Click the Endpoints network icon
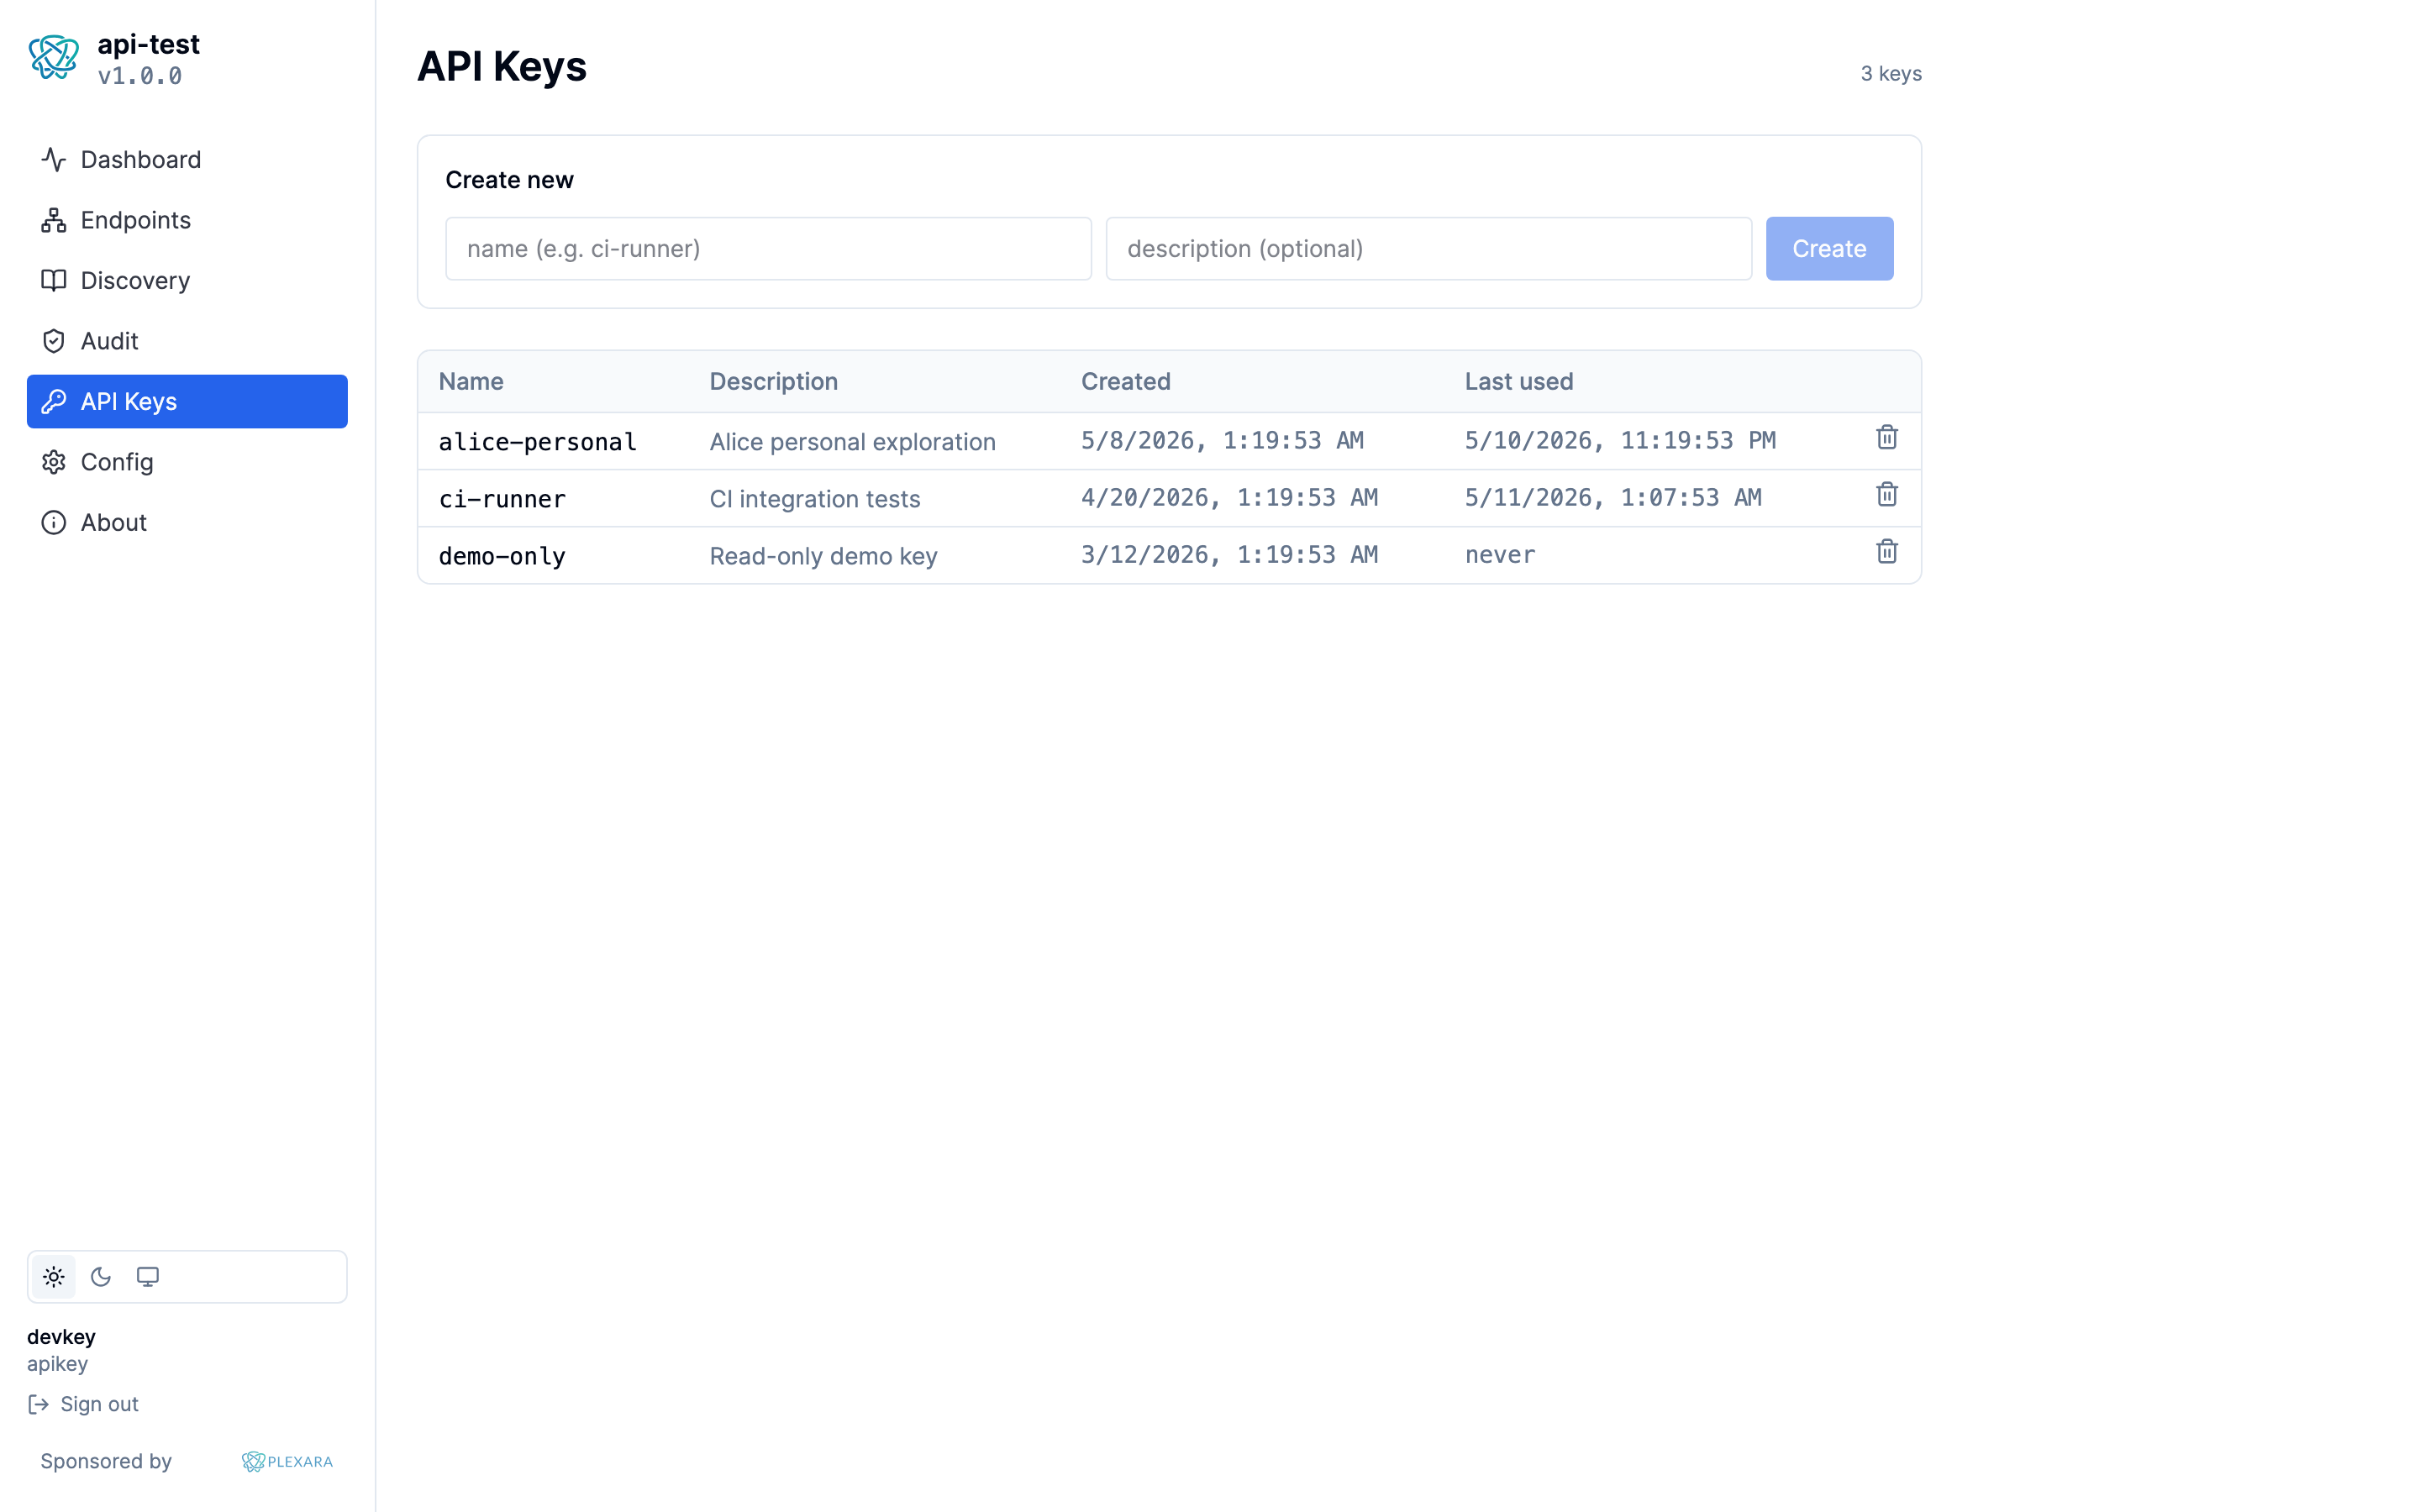Viewport: 2420px width, 1512px height. [x=54, y=220]
